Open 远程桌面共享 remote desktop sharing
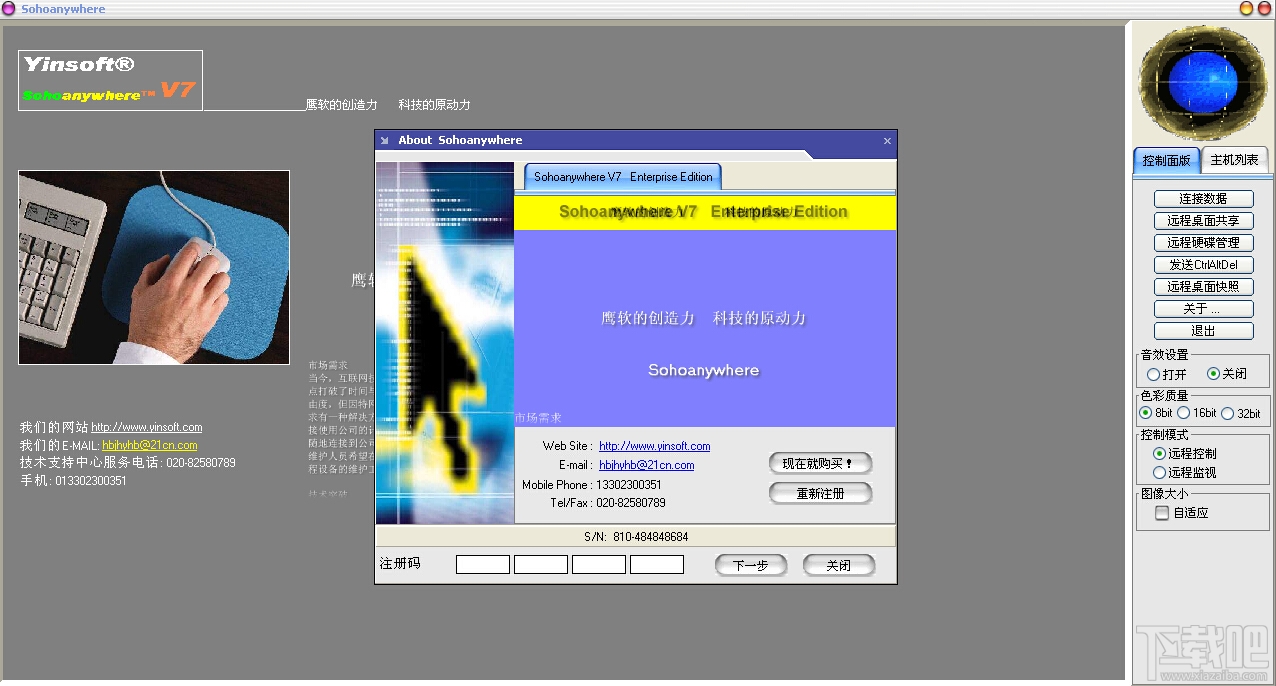This screenshot has height=686, width=1276. (1203, 221)
